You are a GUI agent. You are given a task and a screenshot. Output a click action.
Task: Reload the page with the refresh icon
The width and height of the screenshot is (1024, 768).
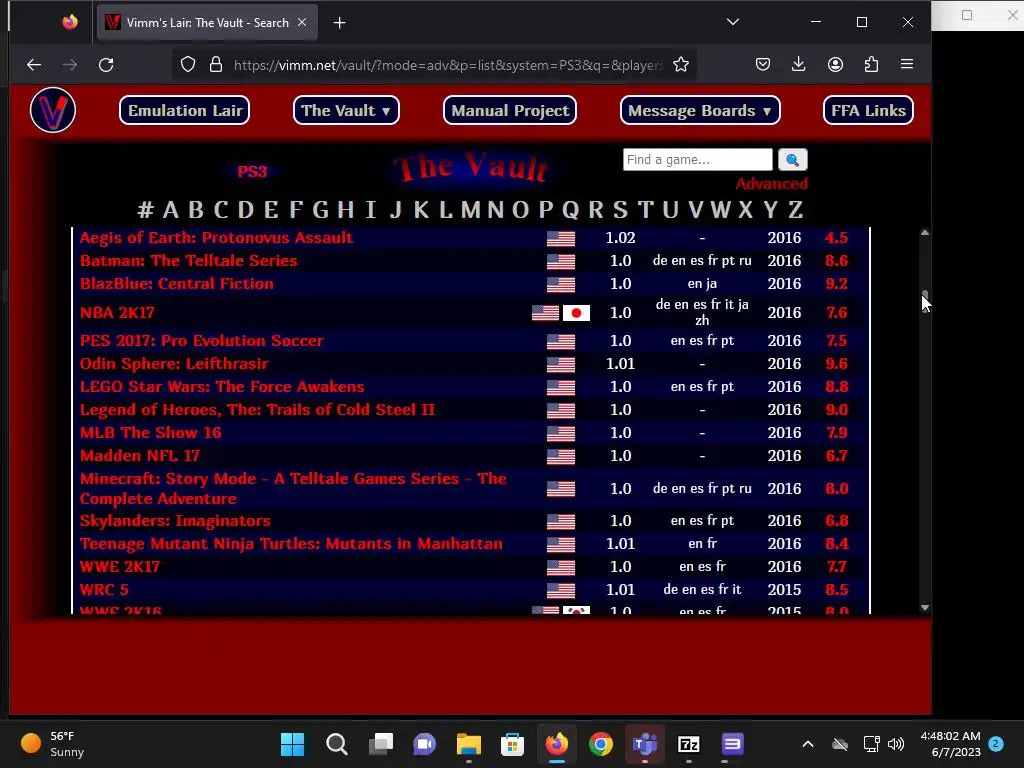pos(106,65)
